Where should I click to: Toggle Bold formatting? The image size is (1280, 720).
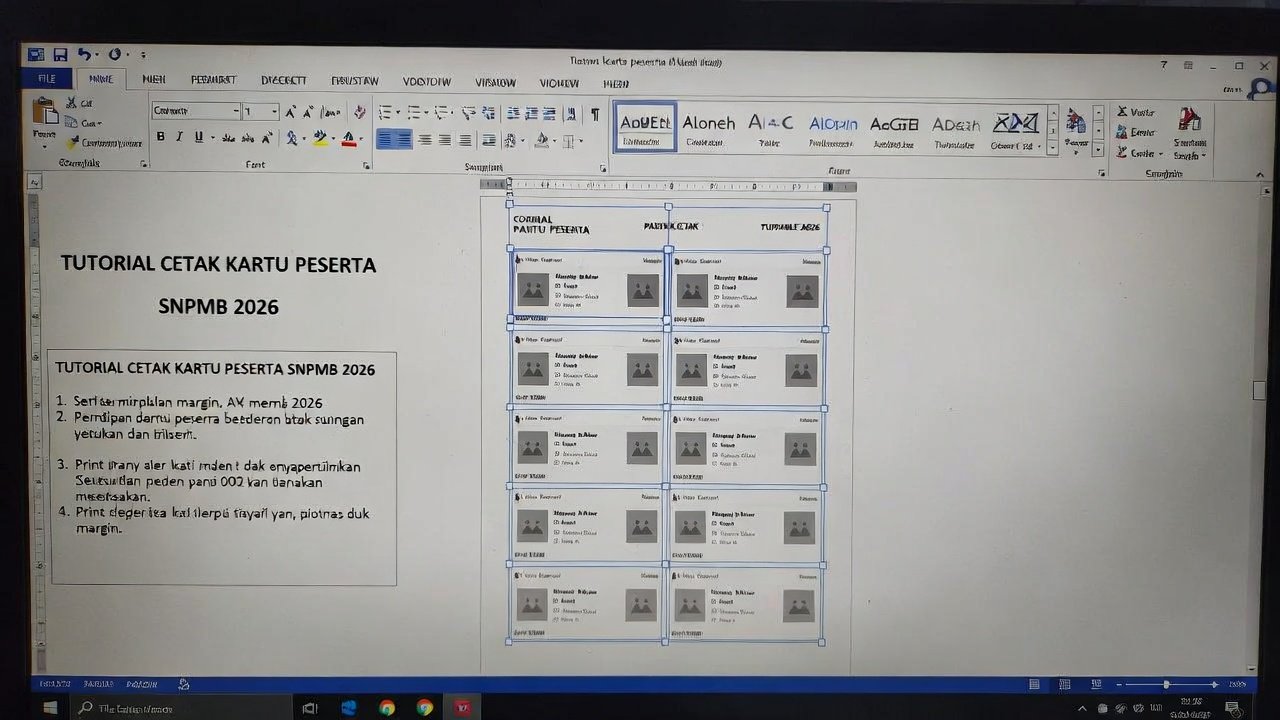160,138
